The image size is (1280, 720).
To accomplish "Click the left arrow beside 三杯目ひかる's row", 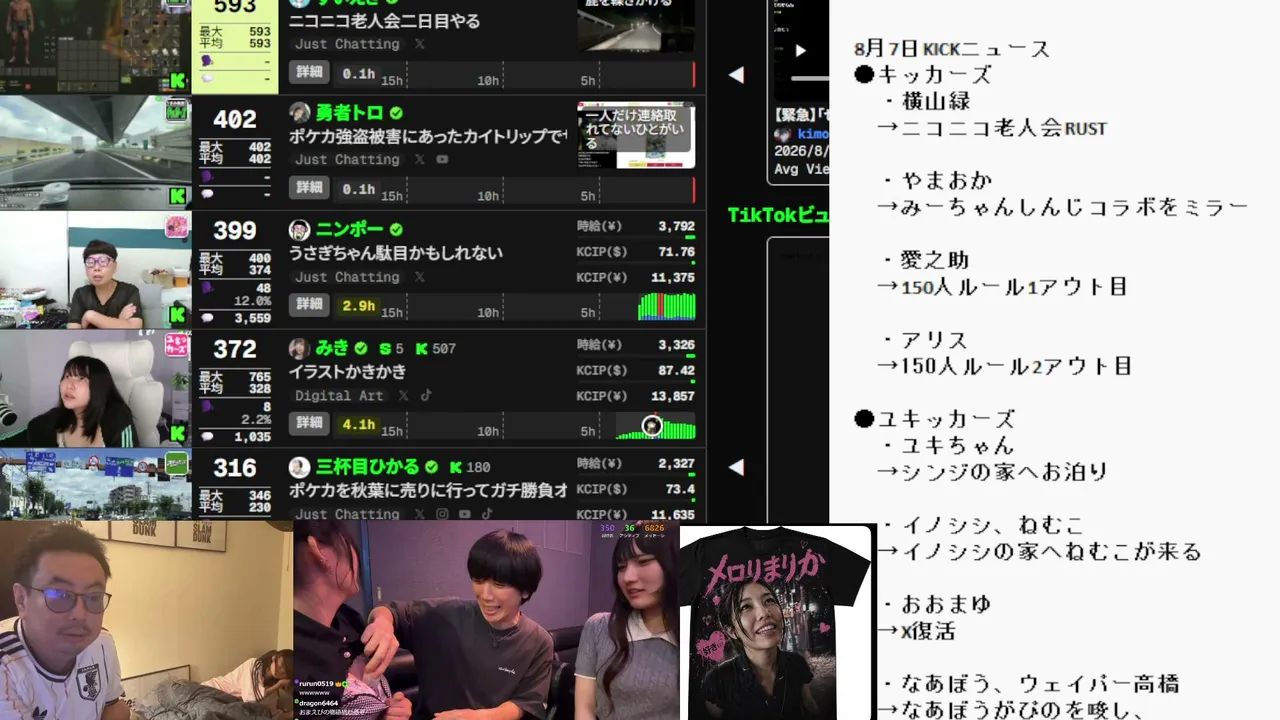I will pyautogui.click(x=736, y=467).
